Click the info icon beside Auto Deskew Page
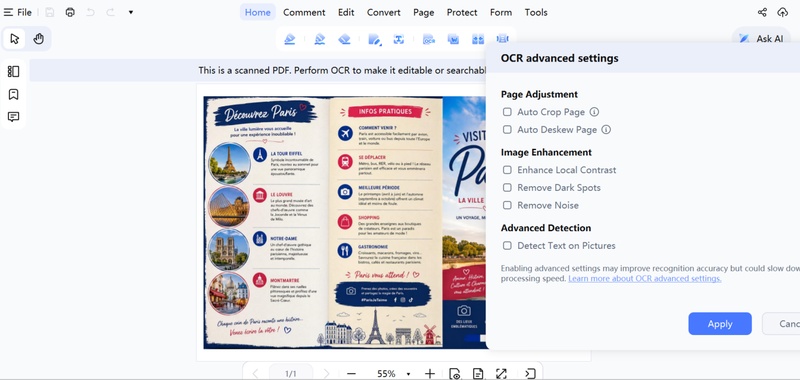This screenshot has height=380, width=800. (x=606, y=130)
